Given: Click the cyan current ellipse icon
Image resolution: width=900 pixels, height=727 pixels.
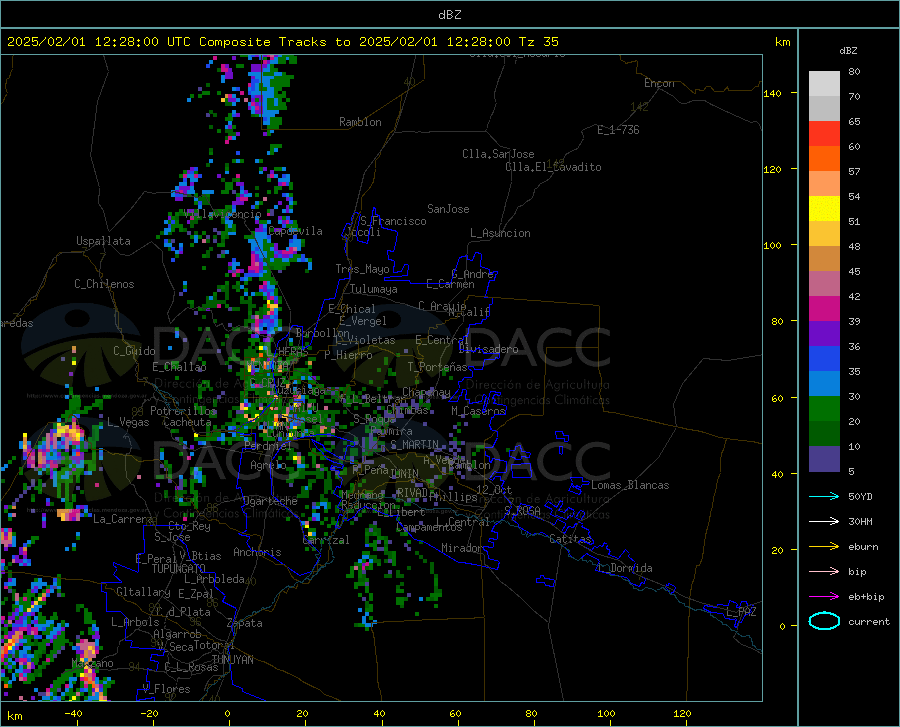Looking at the screenshot, I should coord(824,621).
